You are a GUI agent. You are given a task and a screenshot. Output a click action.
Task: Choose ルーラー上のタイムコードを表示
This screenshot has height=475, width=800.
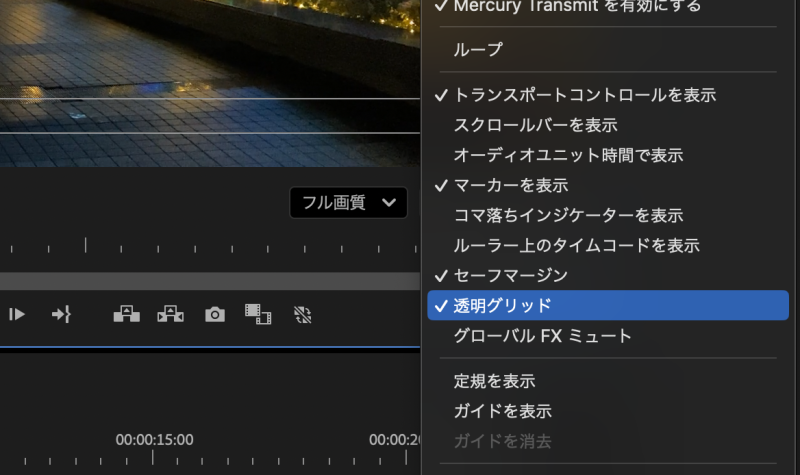(576, 246)
